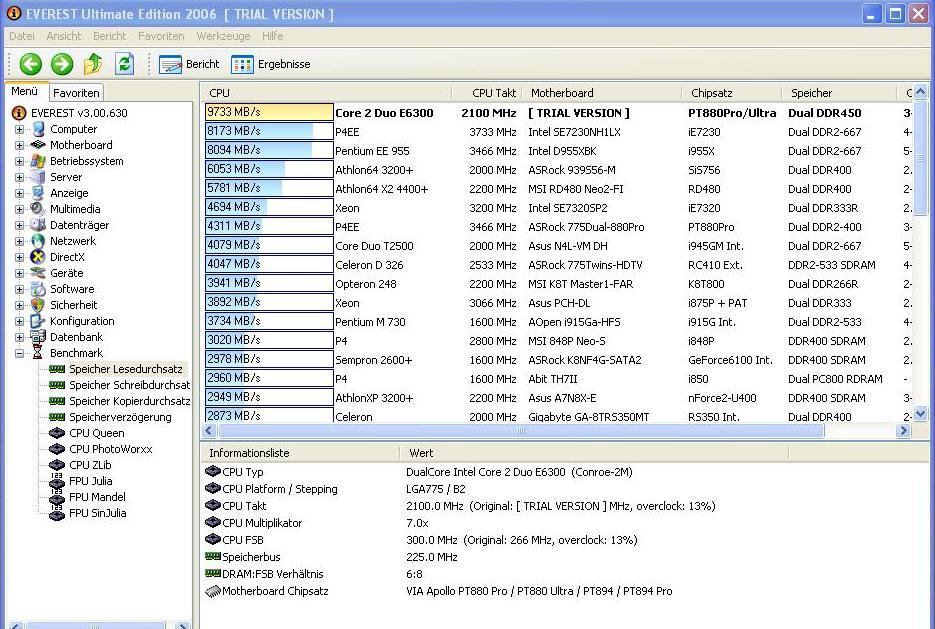Expand the Betriebssystem tree node
This screenshot has width=935, height=629.
click(x=20, y=162)
